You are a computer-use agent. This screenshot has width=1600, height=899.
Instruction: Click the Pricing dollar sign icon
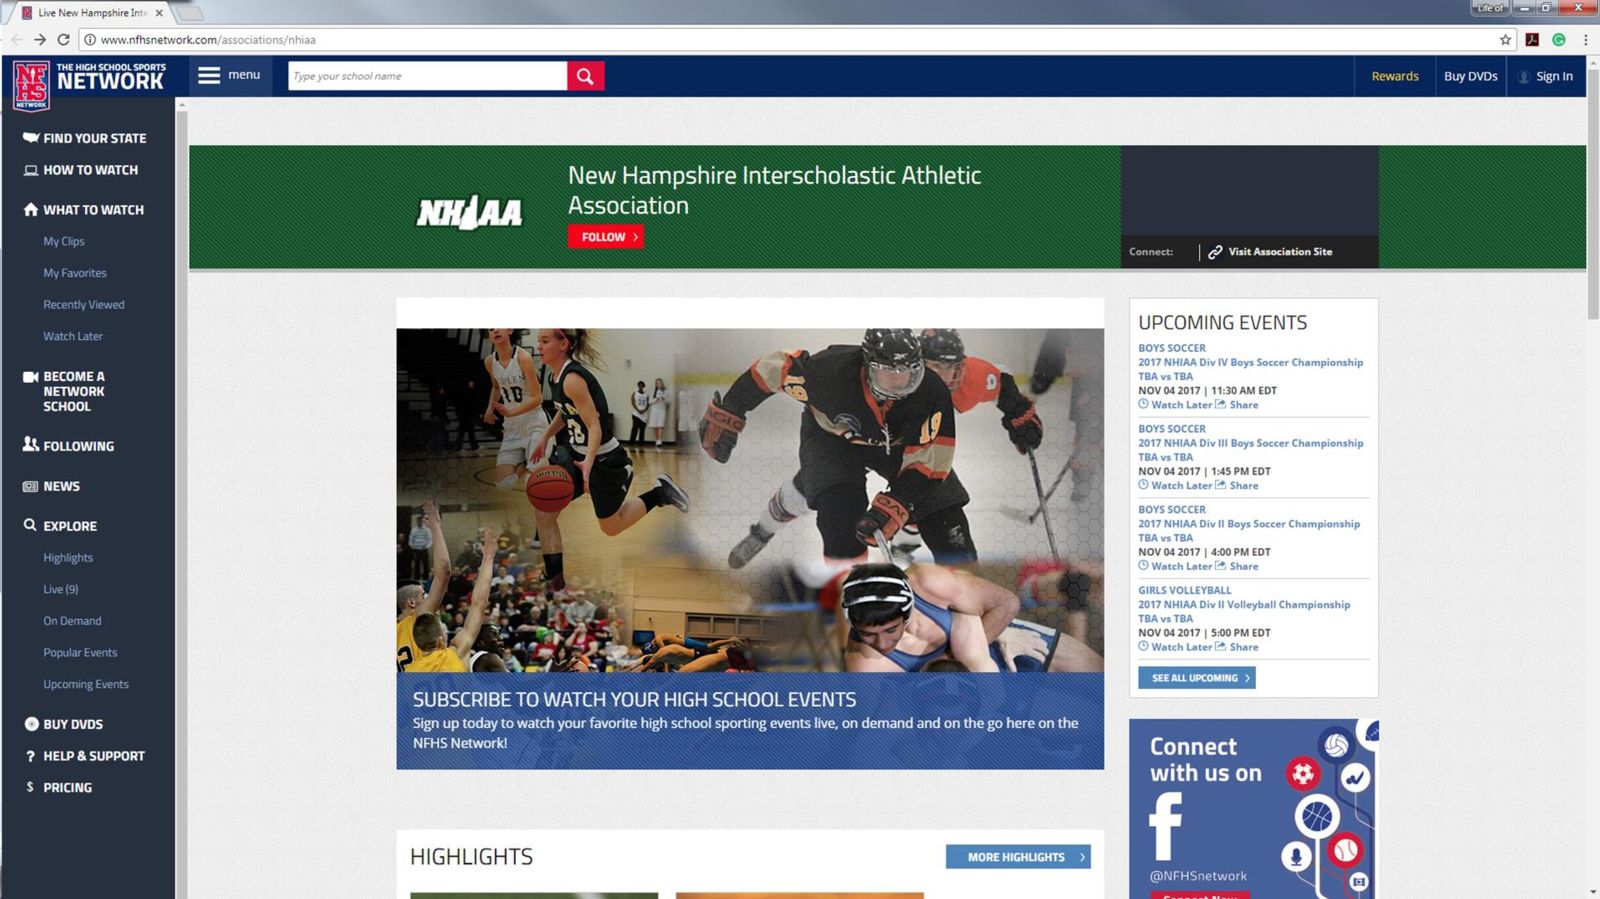point(30,787)
